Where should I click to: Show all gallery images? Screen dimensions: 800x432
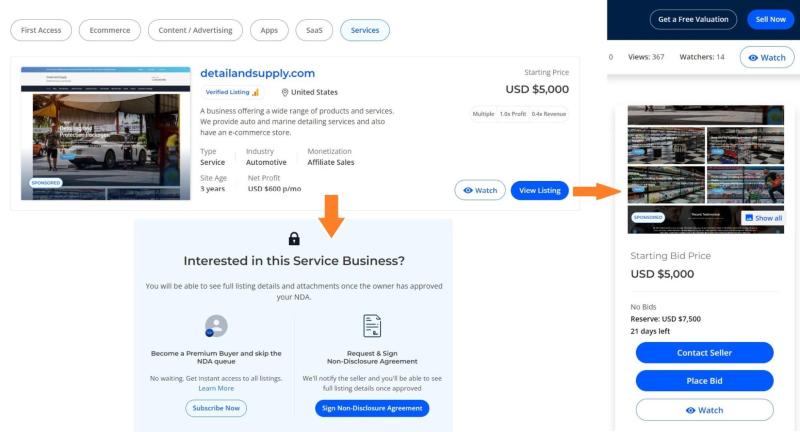point(763,217)
